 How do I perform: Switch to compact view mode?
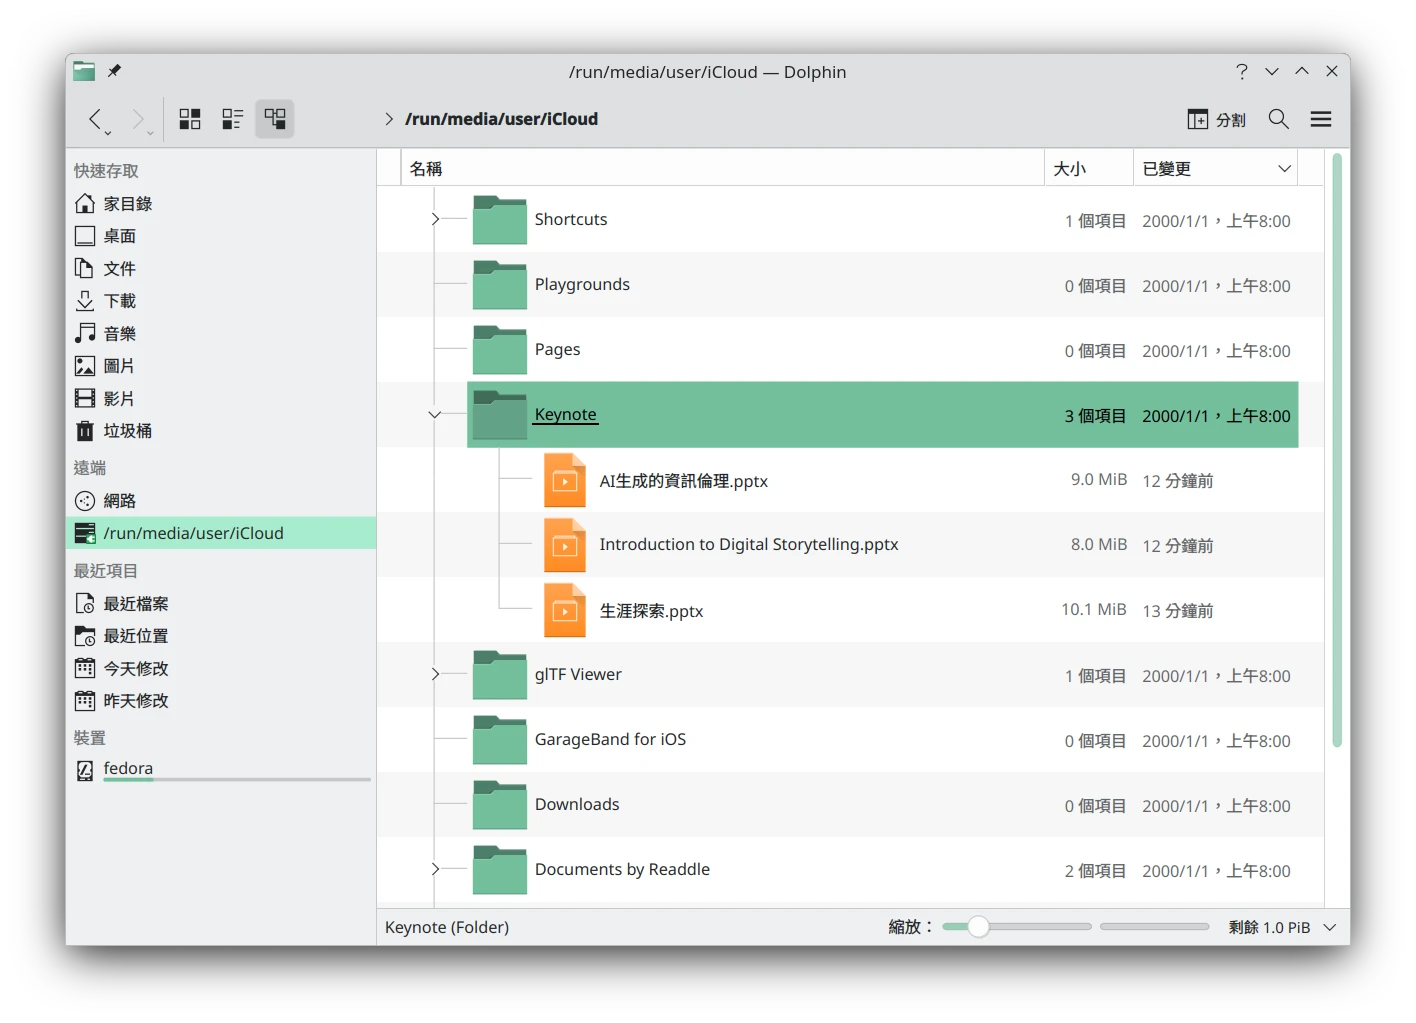coord(232,120)
